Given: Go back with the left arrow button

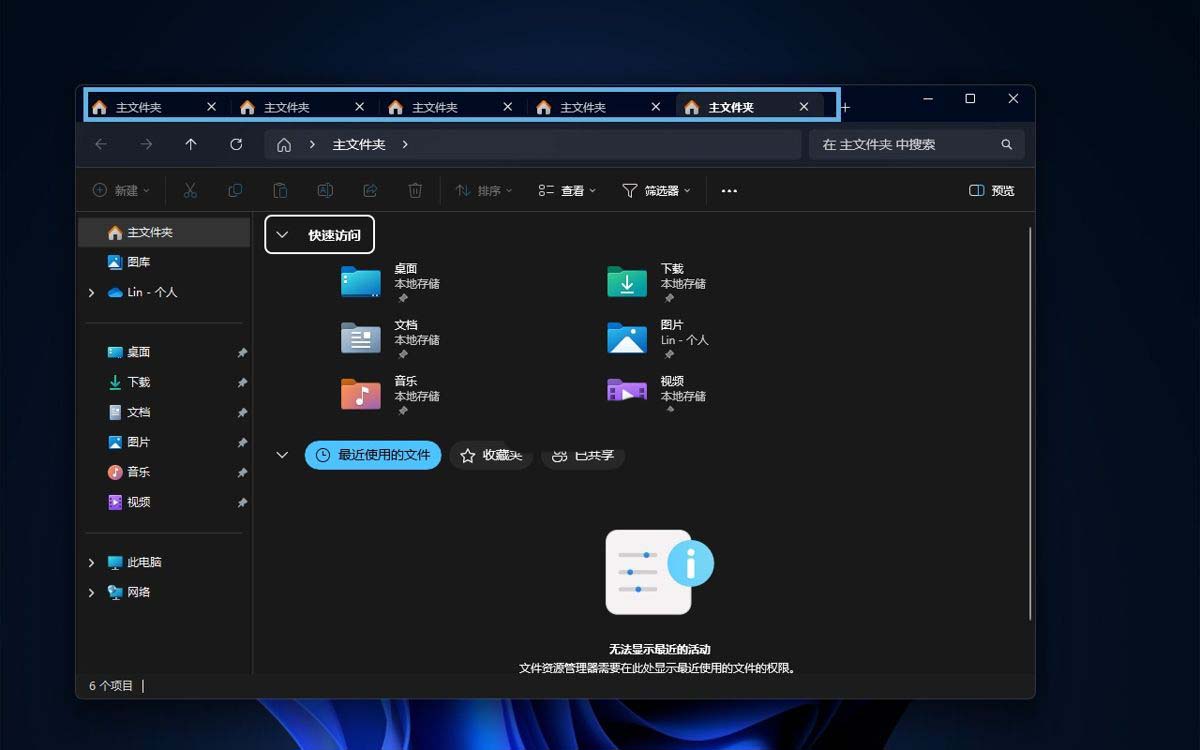Looking at the screenshot, I should click(x=101, y=145).
